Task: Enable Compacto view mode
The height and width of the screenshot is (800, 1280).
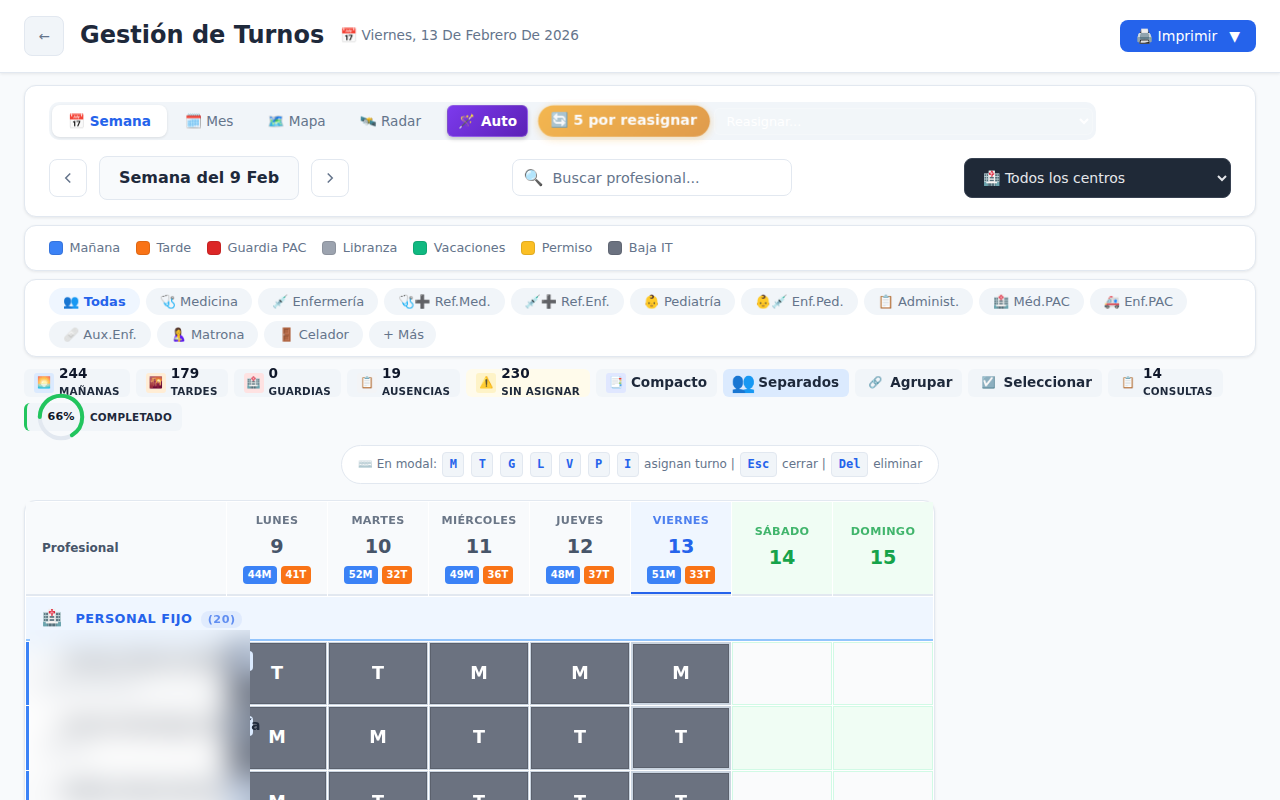Action: [x=657, y=382]
